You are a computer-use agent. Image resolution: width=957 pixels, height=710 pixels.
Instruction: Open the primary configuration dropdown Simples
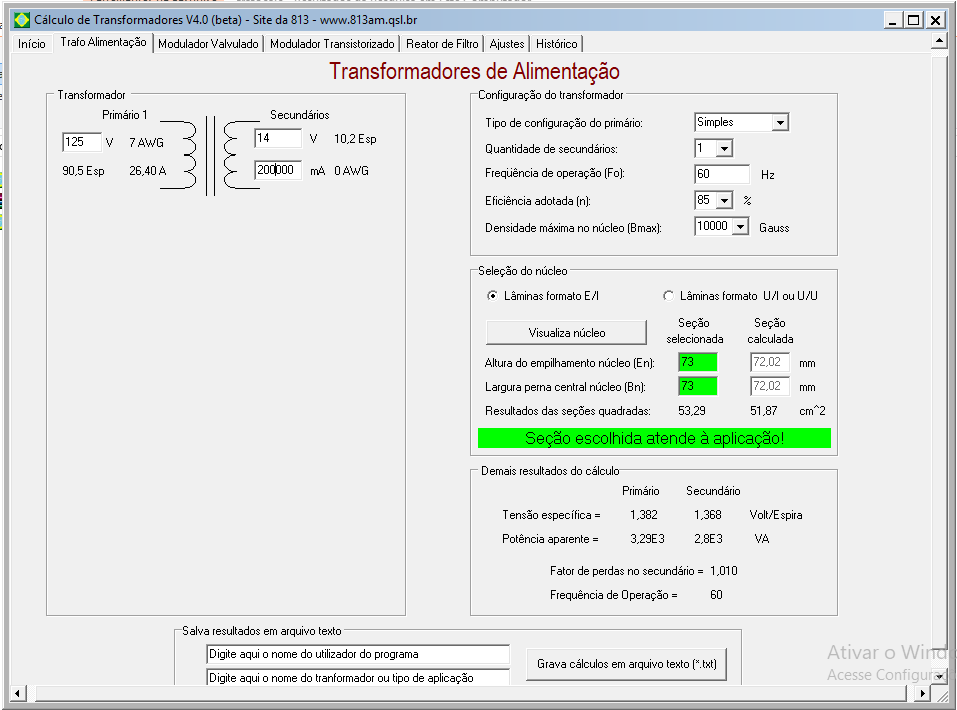pyautogui.click(x=742, y=122)
